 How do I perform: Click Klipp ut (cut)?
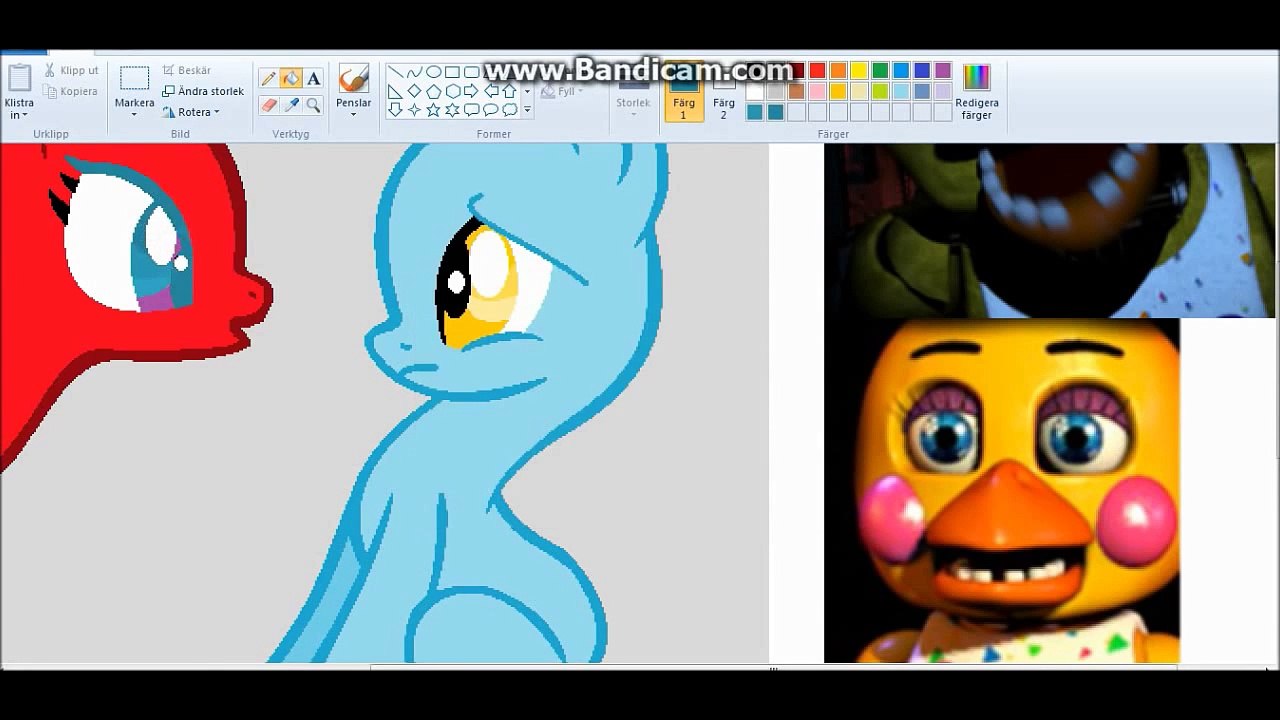point(72,70)
